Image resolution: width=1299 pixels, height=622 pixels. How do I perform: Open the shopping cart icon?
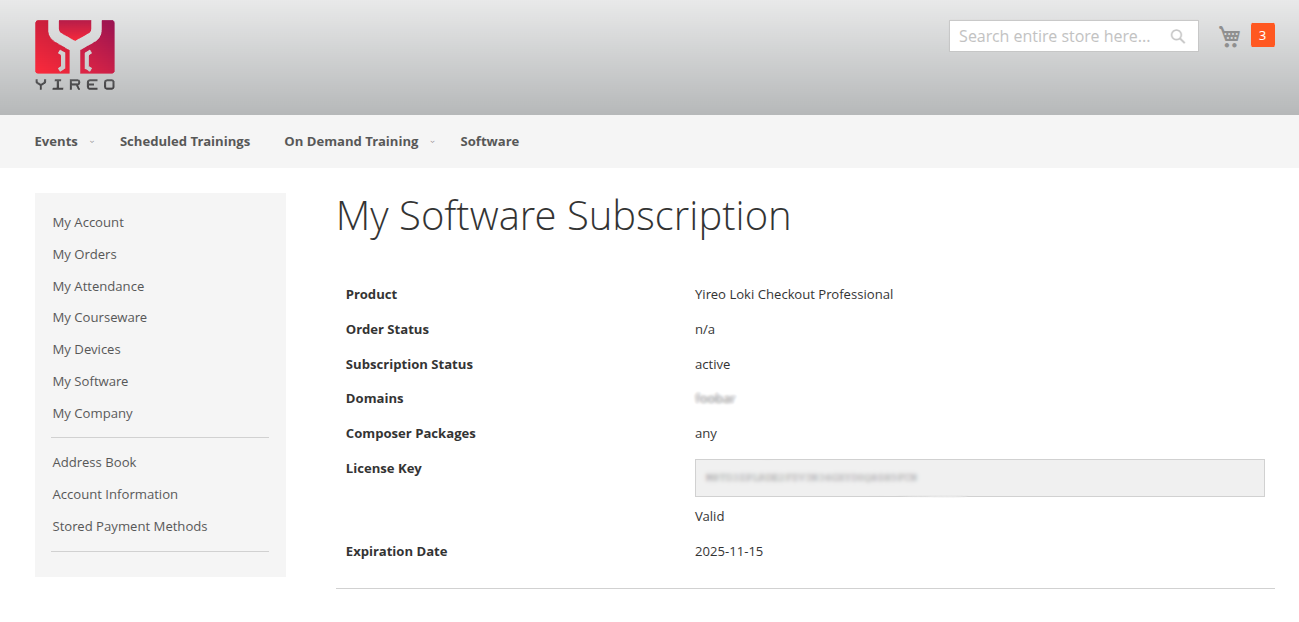point(1229,37)
